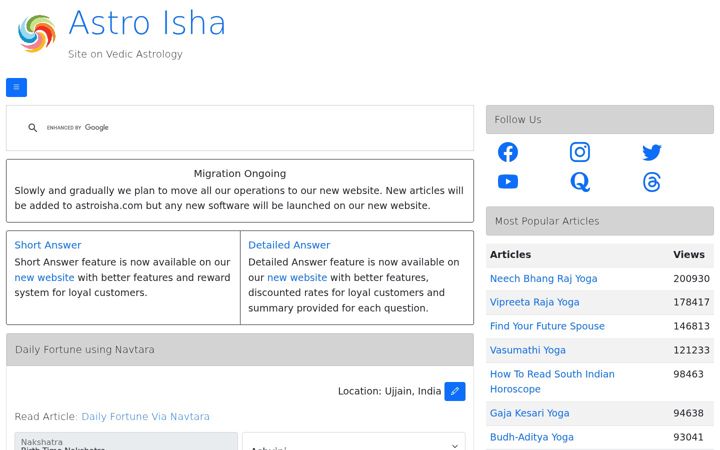
Task: Open Budh-Aditya Yoga article
Action: click(532, 437)
